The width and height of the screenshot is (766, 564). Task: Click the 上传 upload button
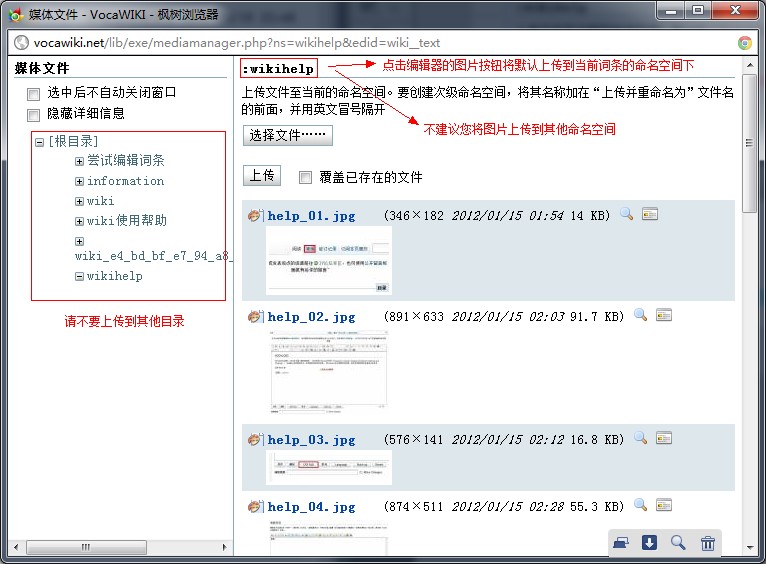click(x=262, y=175)
